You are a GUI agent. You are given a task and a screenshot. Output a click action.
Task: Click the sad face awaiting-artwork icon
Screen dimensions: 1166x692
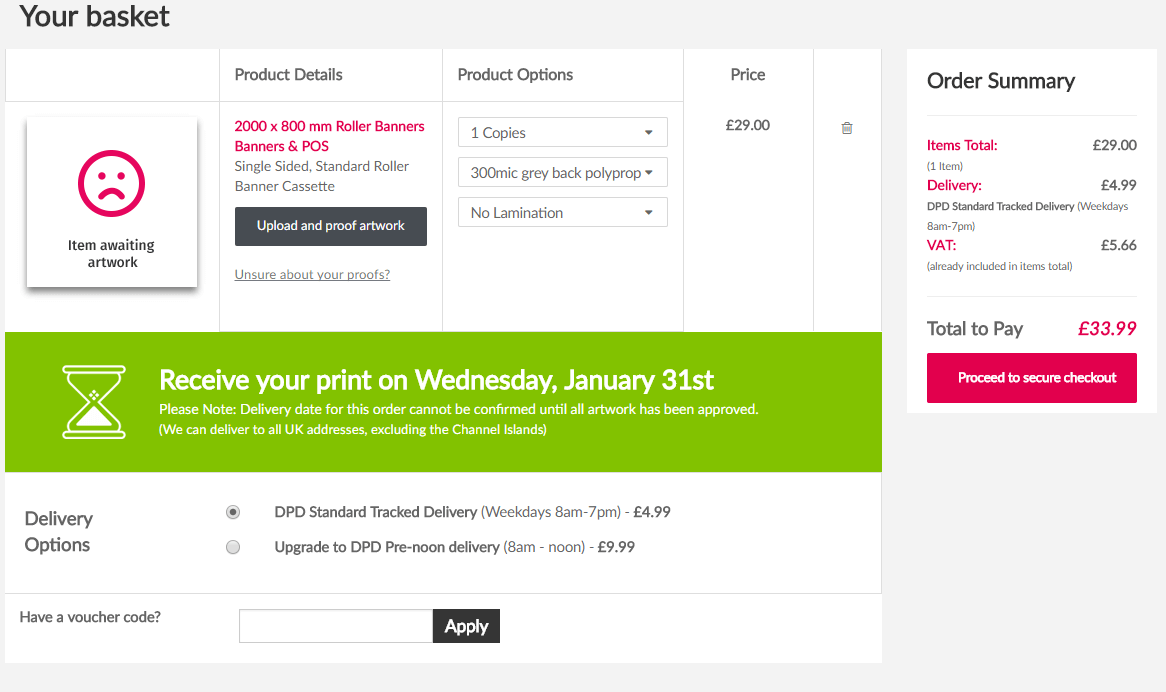[x=112, y=184]
